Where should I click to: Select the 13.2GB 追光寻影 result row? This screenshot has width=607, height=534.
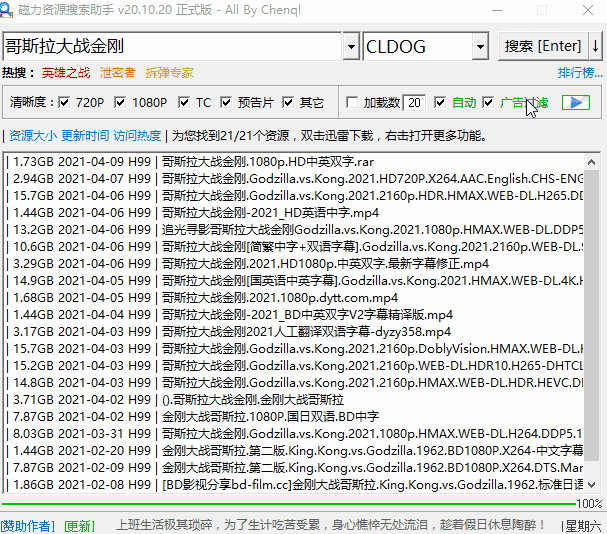point(295,230)
